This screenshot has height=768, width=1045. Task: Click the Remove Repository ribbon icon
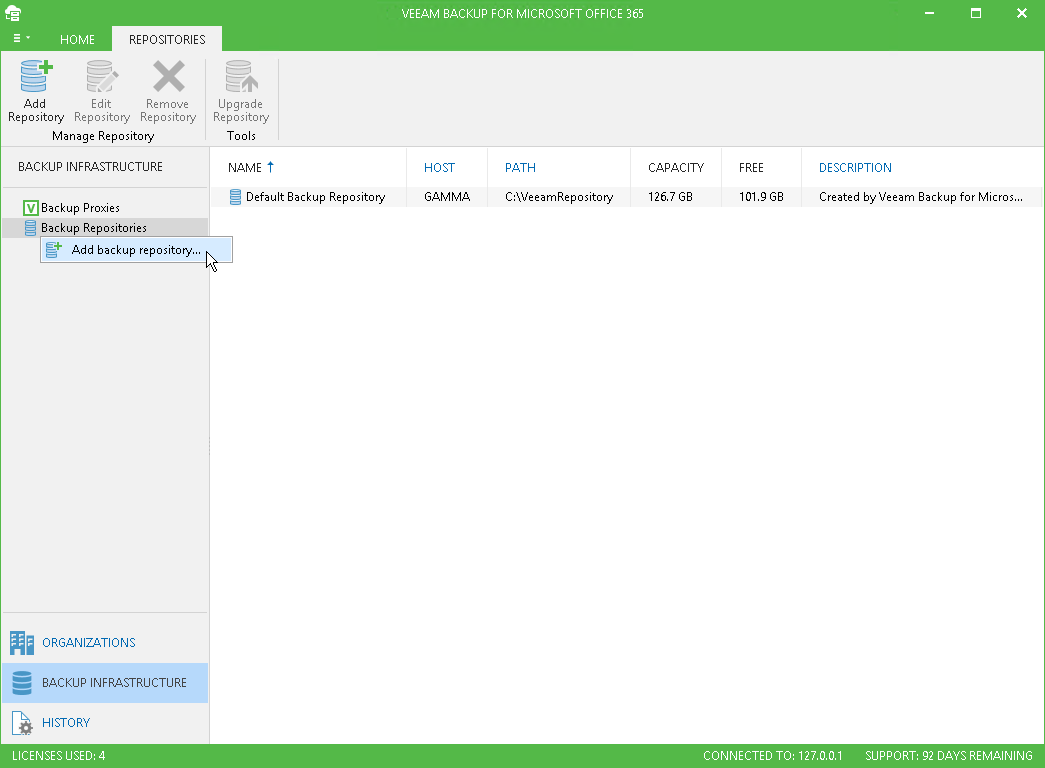(x=168, y=76)
